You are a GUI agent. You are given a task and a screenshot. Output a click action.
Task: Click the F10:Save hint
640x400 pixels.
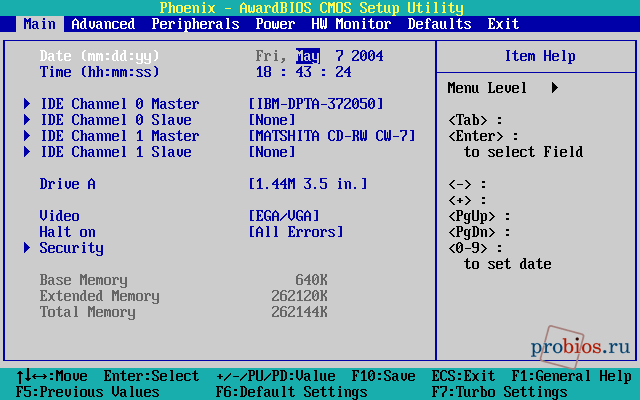(384, 376)
